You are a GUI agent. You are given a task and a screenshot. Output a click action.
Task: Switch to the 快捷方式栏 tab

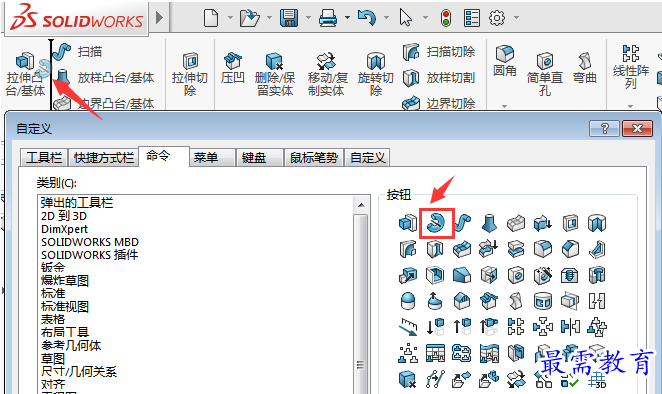(104, 158)
